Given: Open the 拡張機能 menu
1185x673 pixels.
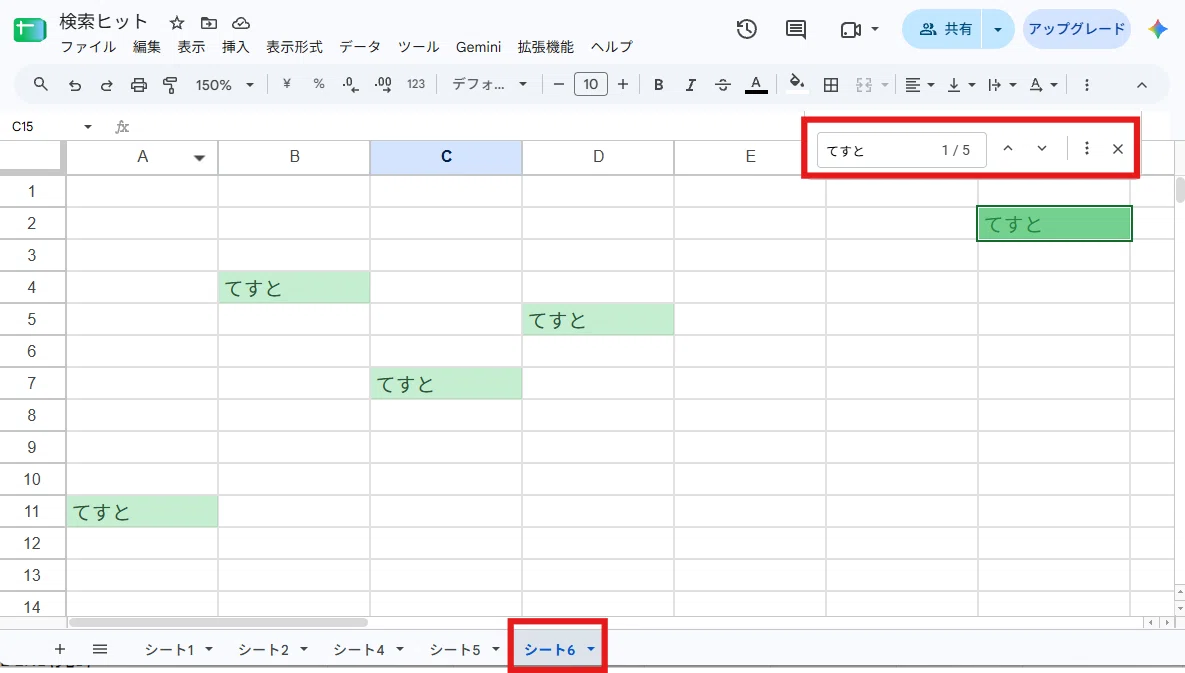Looking at the screenshot, I should pos(546,47).
